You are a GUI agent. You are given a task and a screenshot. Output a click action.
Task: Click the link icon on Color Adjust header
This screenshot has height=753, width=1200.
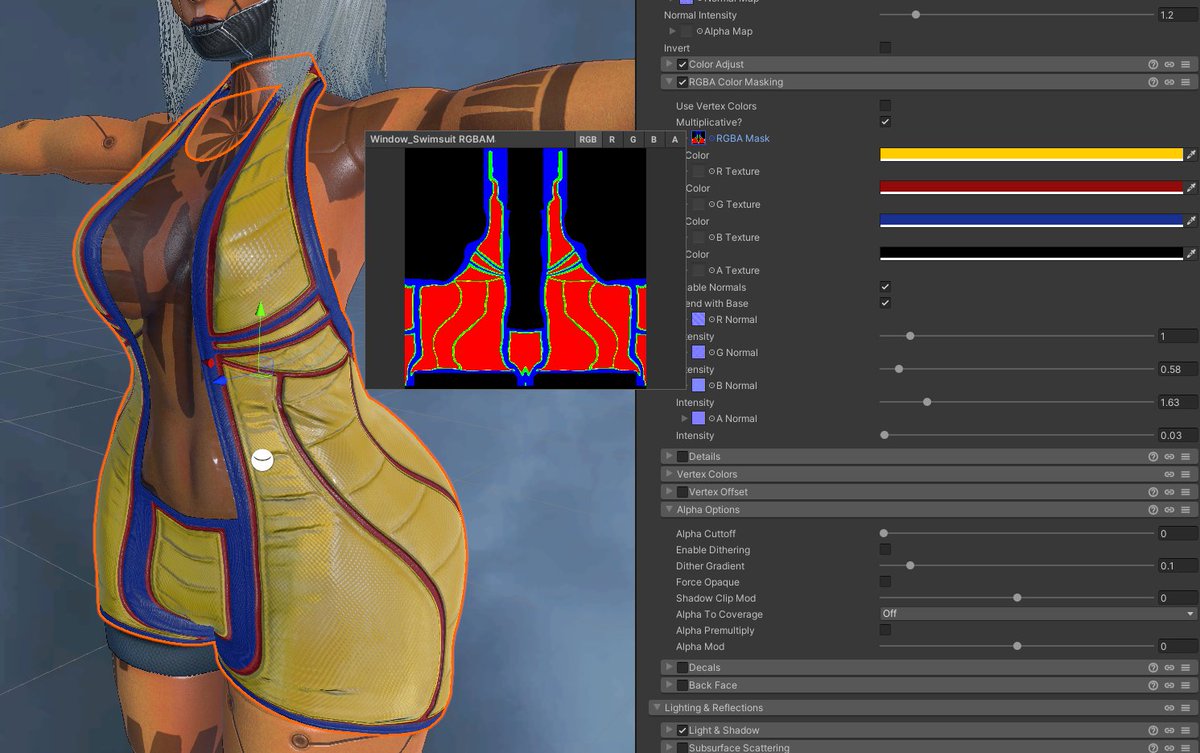[1169, 64]
